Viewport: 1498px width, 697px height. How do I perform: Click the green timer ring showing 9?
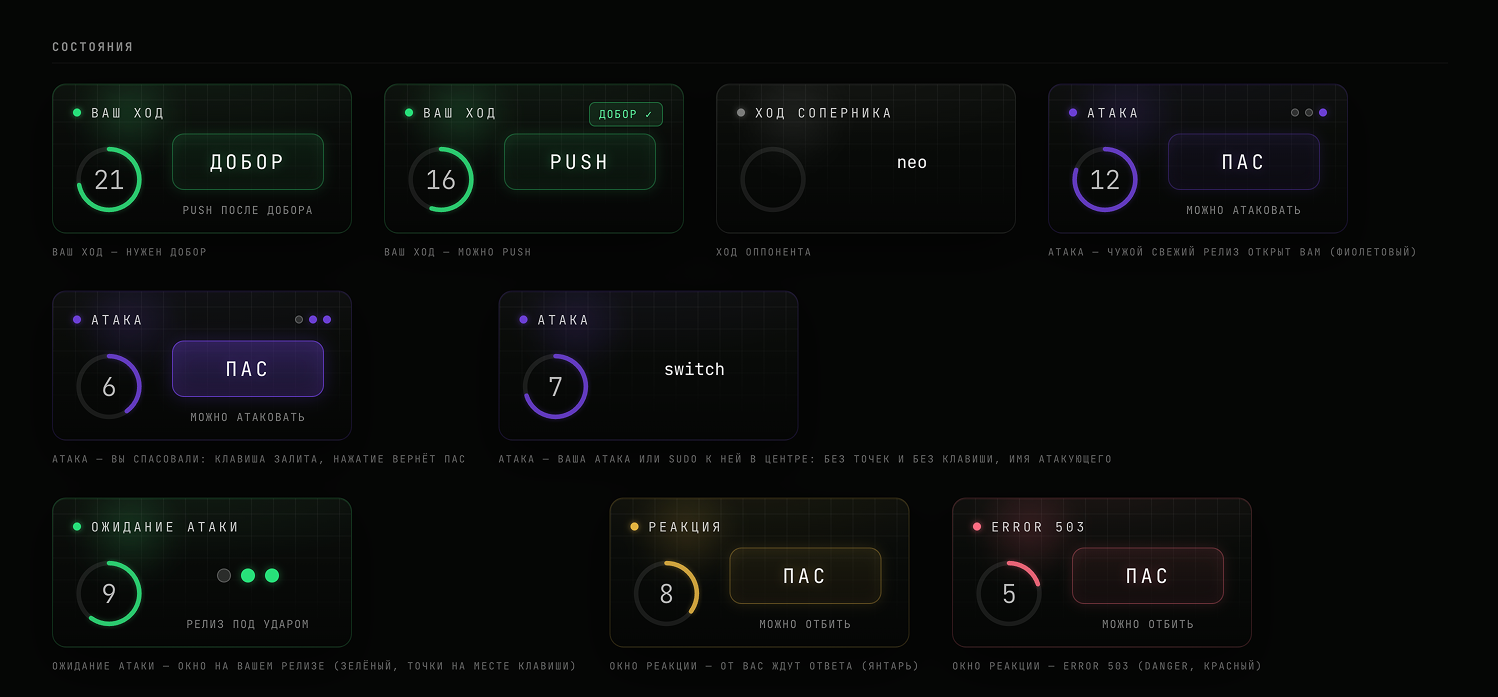coord(109,594)
